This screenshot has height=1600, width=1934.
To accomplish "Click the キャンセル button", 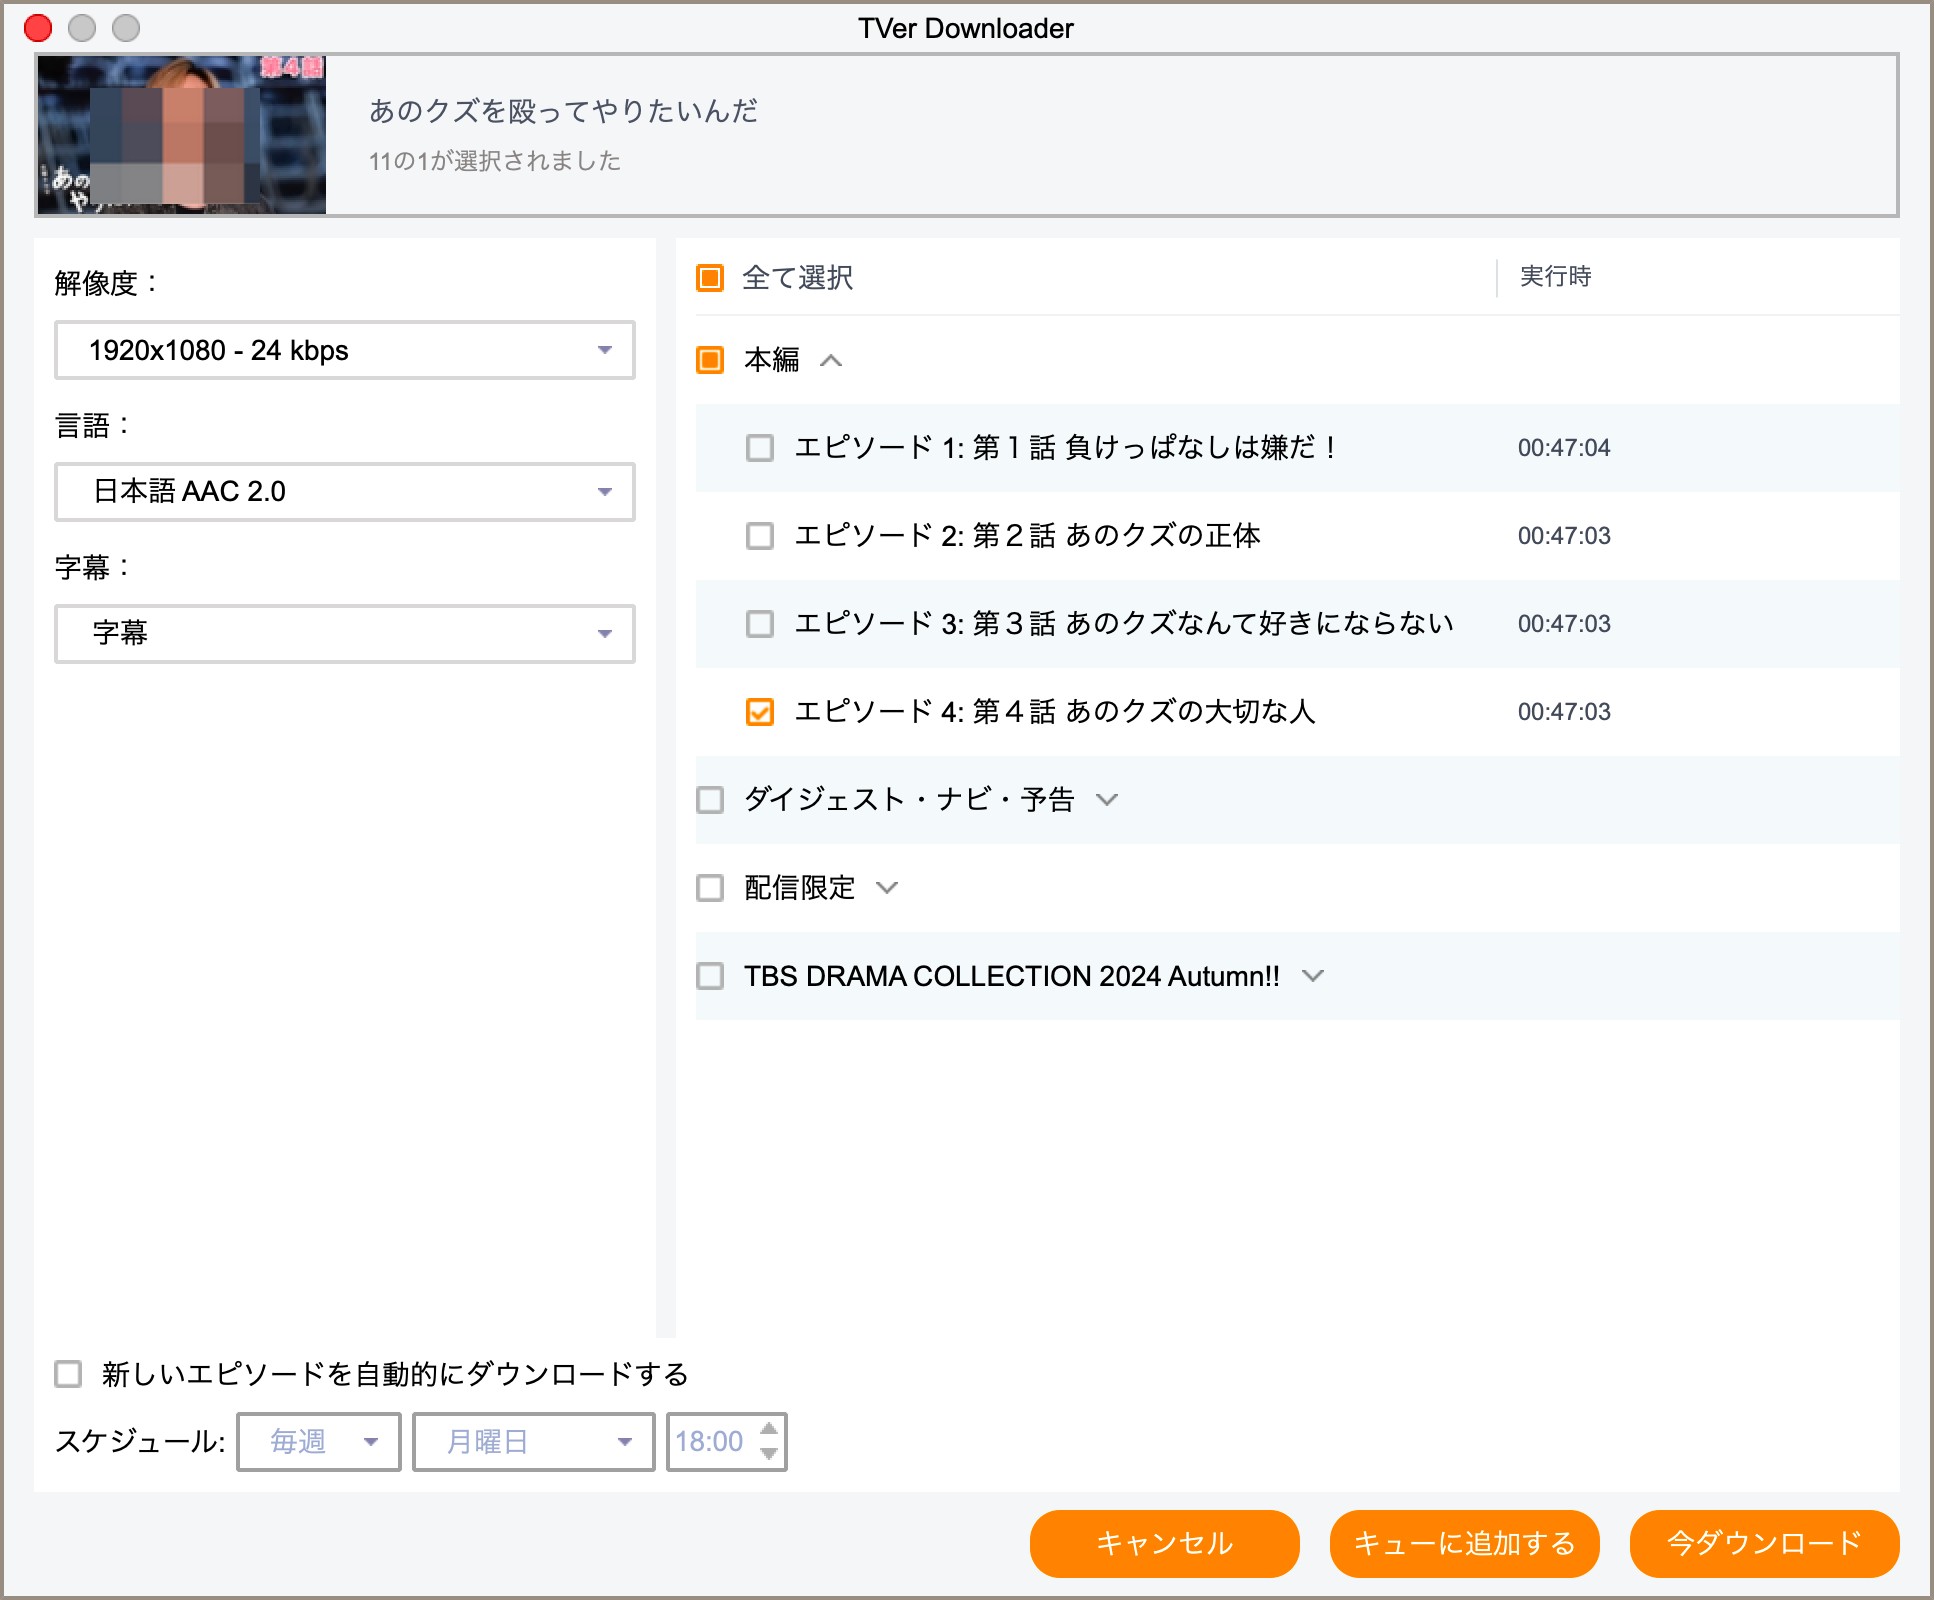I will [x=1165, y=1544].
